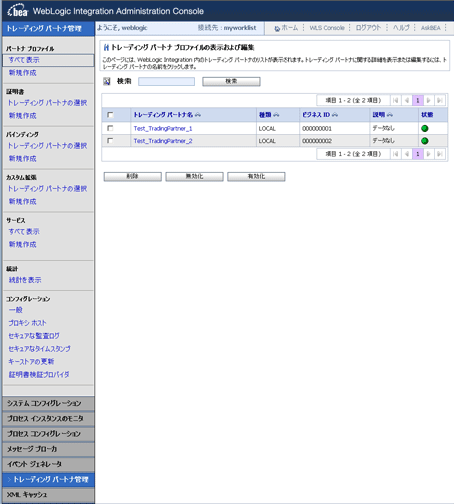Go to first page in bottom pager
The width and height of the screenshot is (454, 504).
(395, 154)
